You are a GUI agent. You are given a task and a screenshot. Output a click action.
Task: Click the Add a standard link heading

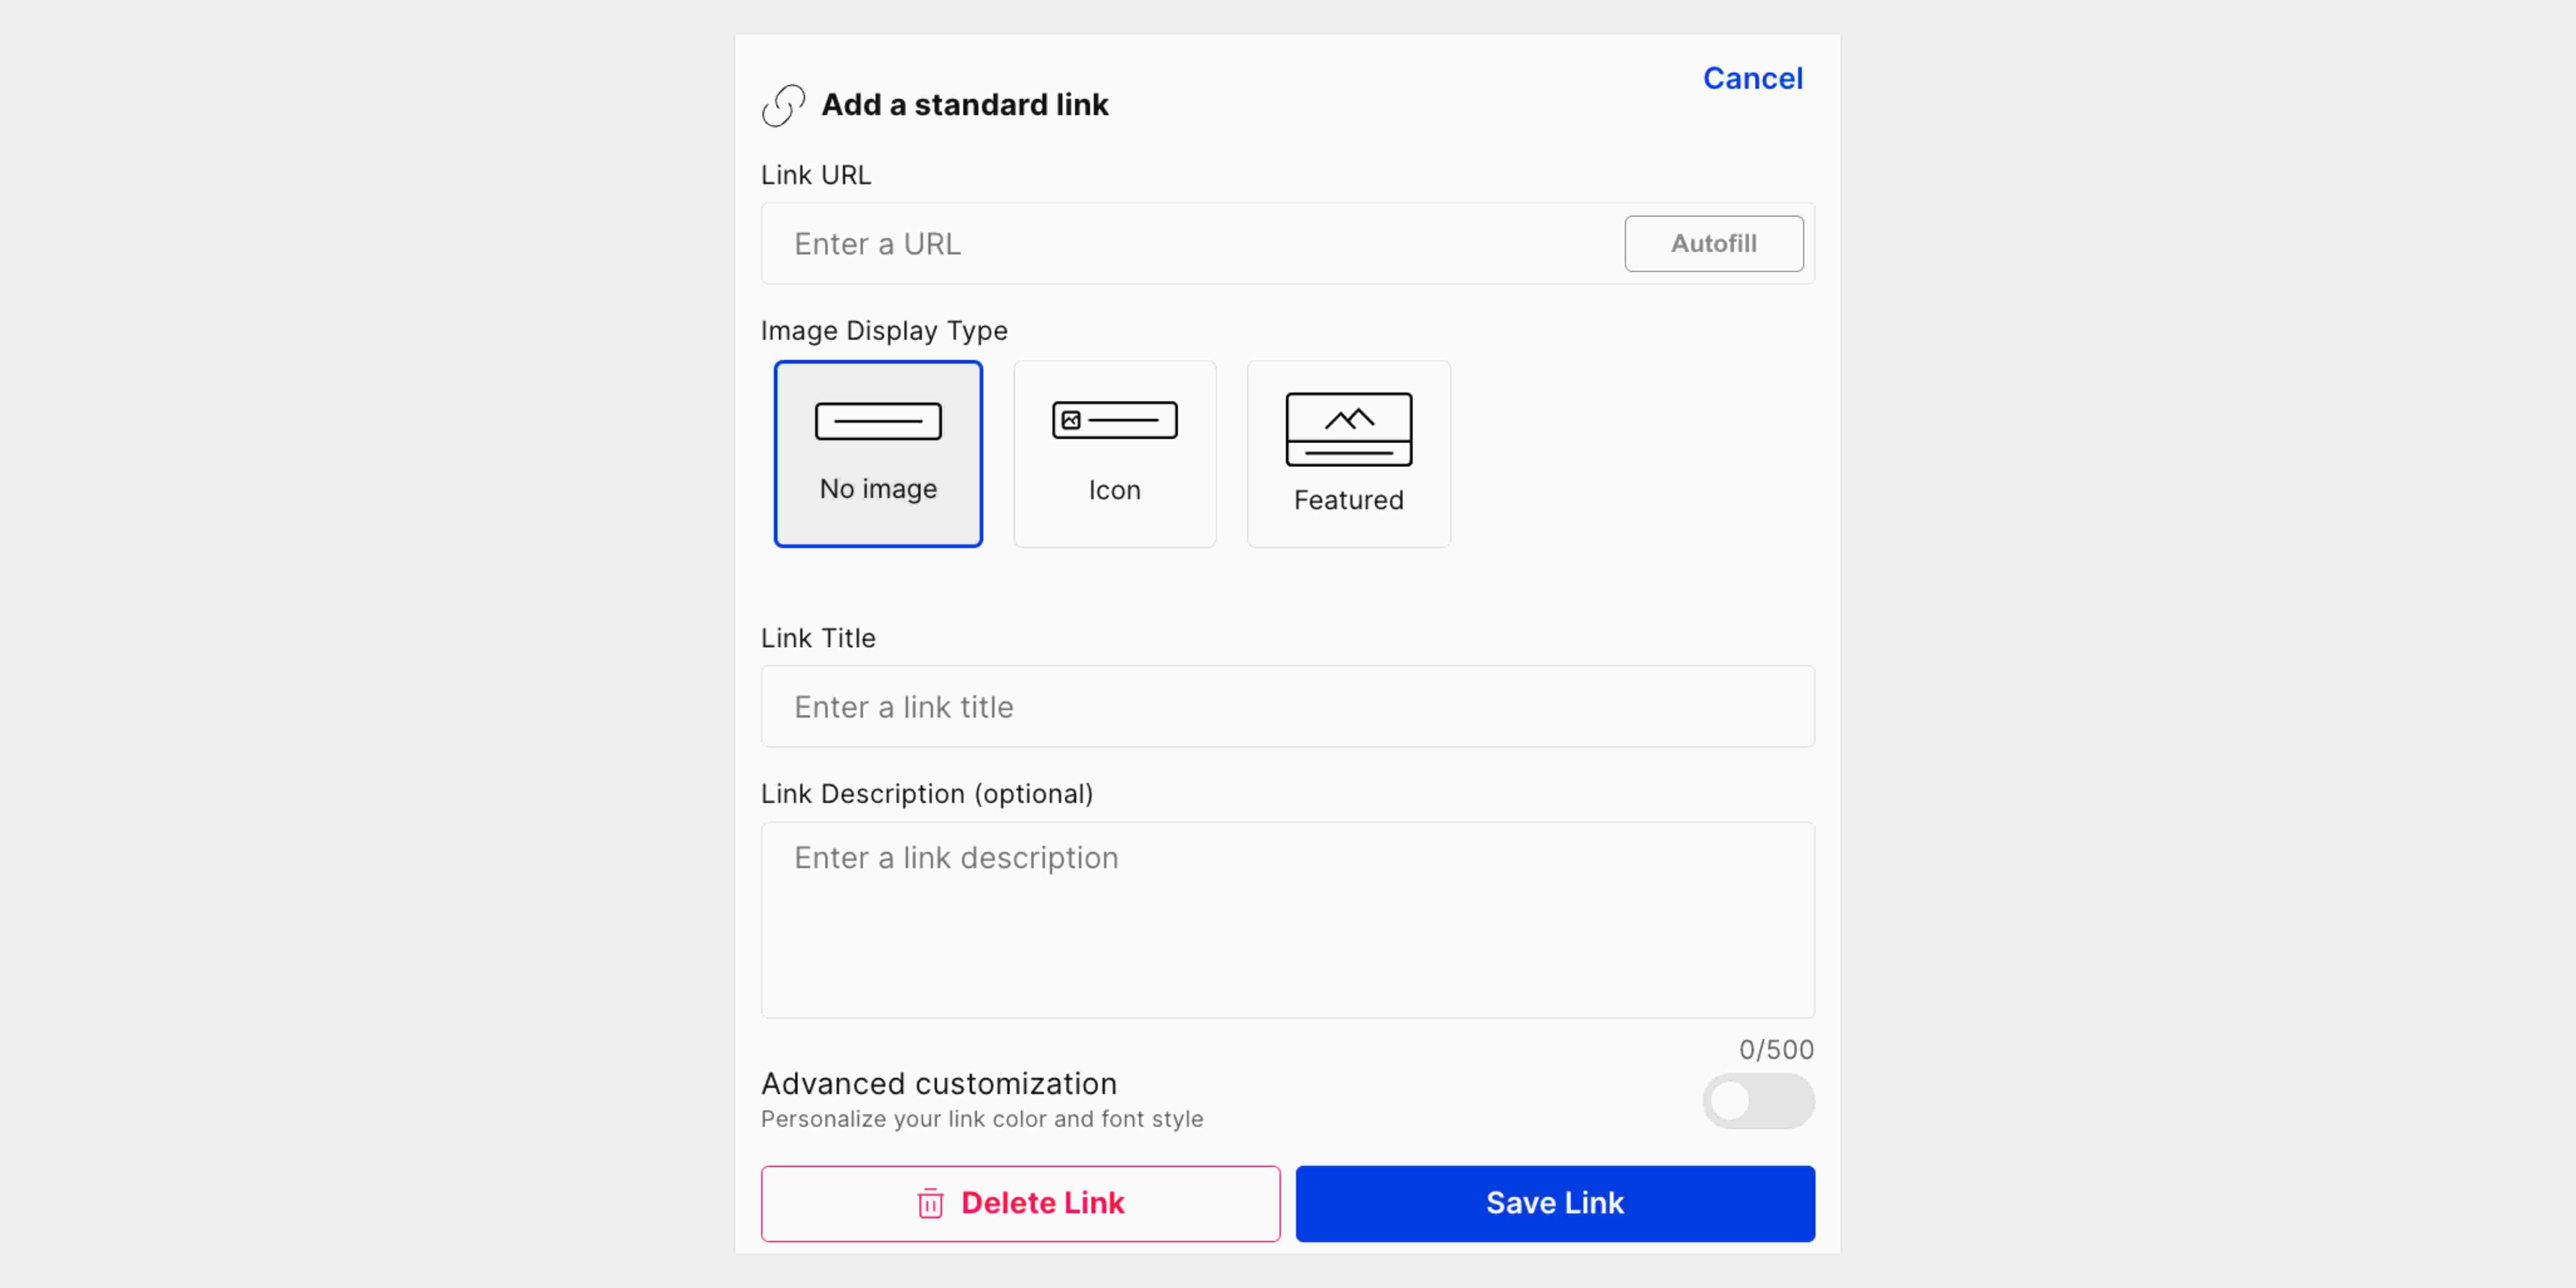[964, 105]
